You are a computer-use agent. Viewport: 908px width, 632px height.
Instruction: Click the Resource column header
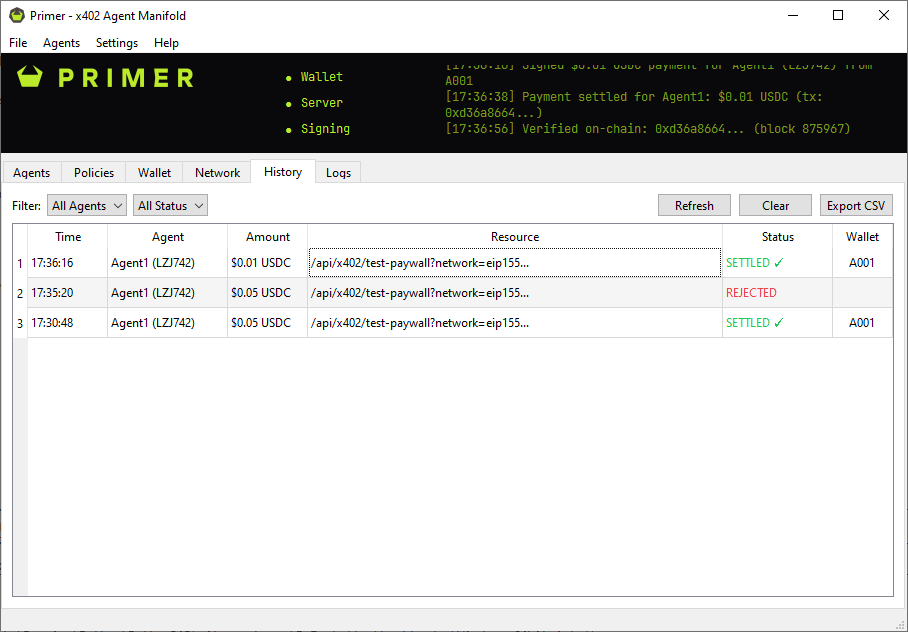[515, 237]
